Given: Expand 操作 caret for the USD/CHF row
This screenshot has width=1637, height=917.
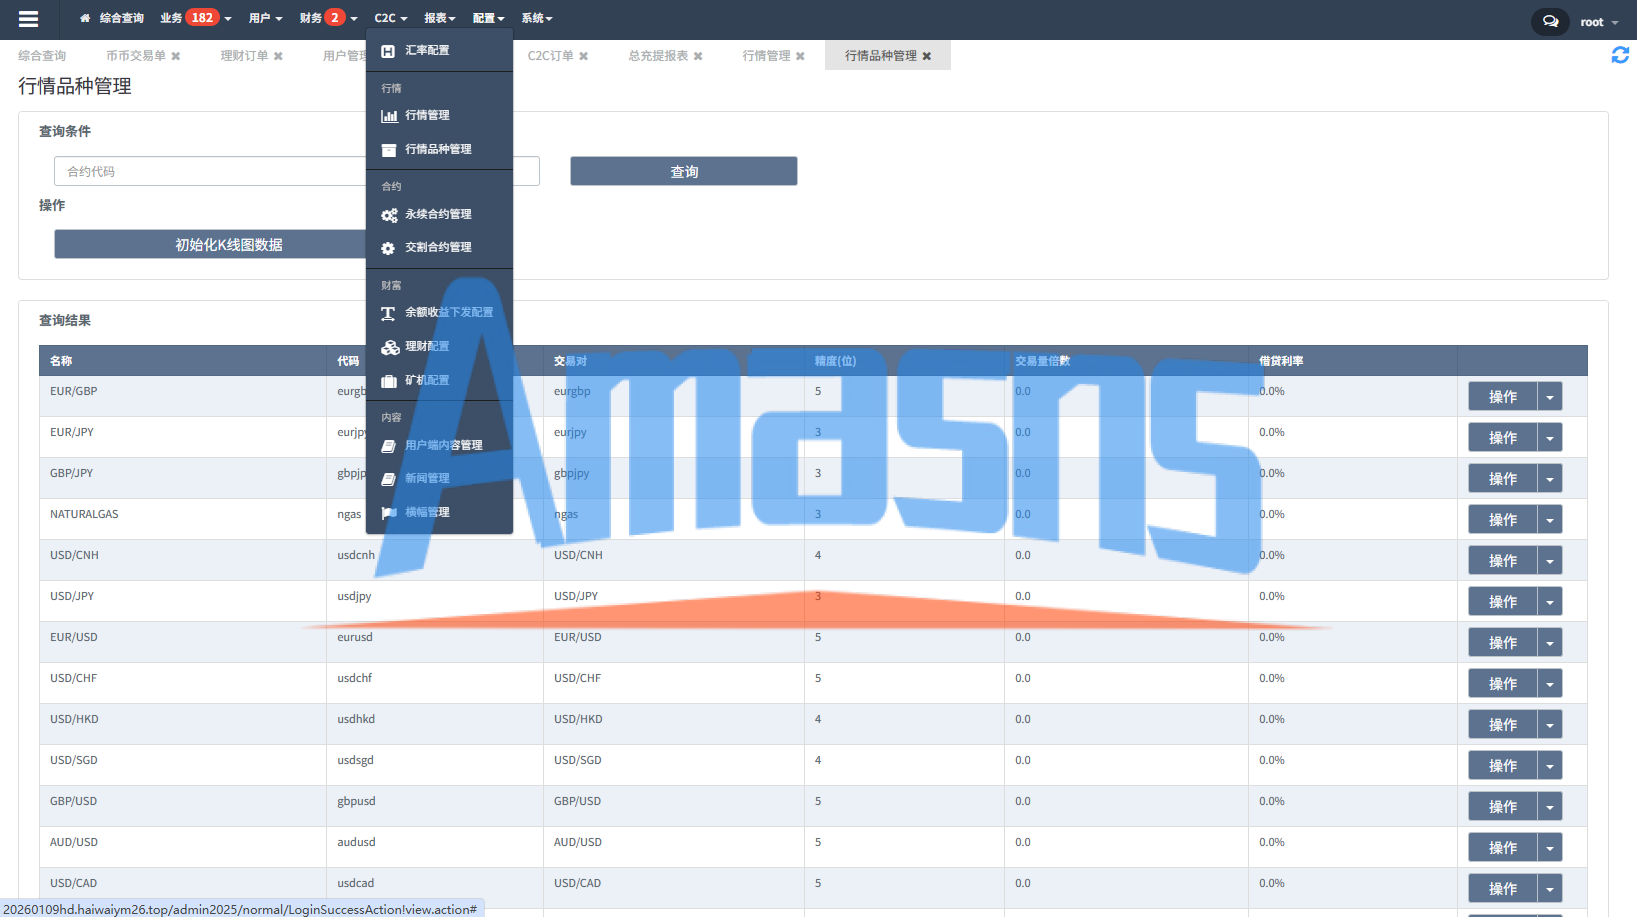Looking at the screenshot, I should coord(1550,684).
